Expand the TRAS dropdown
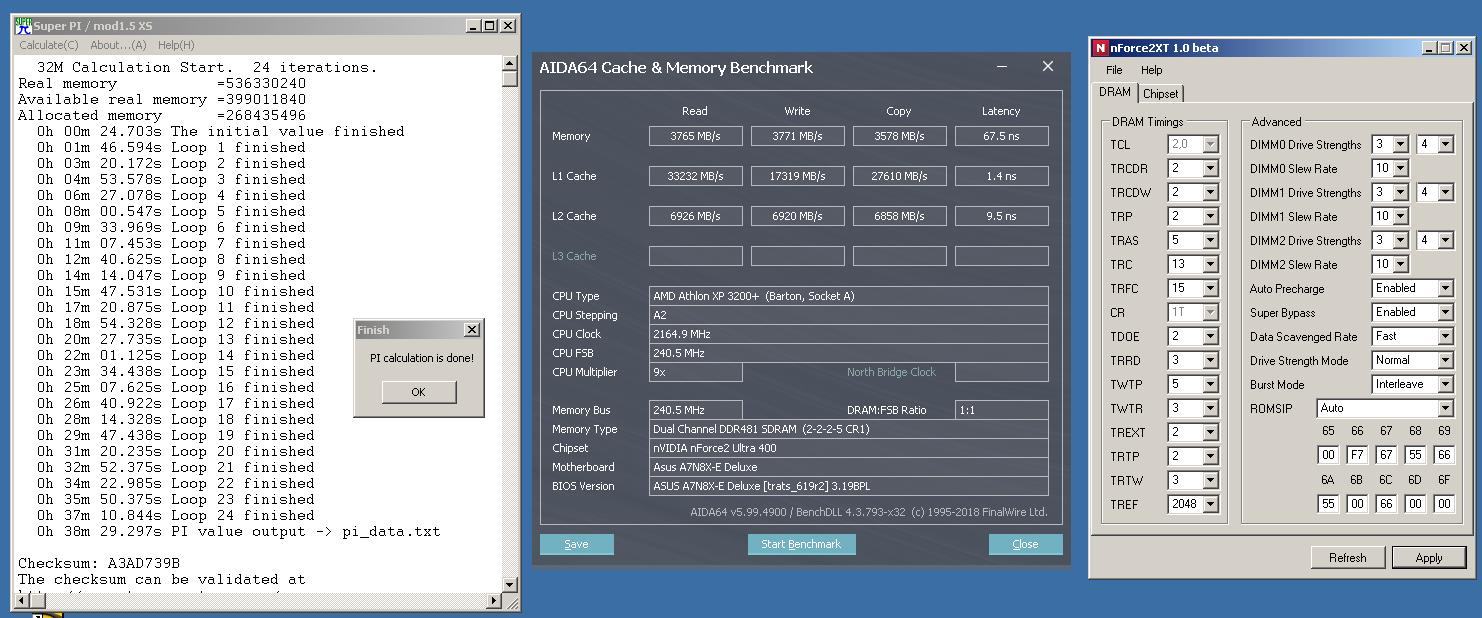Screen dimensions: 1482x618 click(x=1210, y=240)
